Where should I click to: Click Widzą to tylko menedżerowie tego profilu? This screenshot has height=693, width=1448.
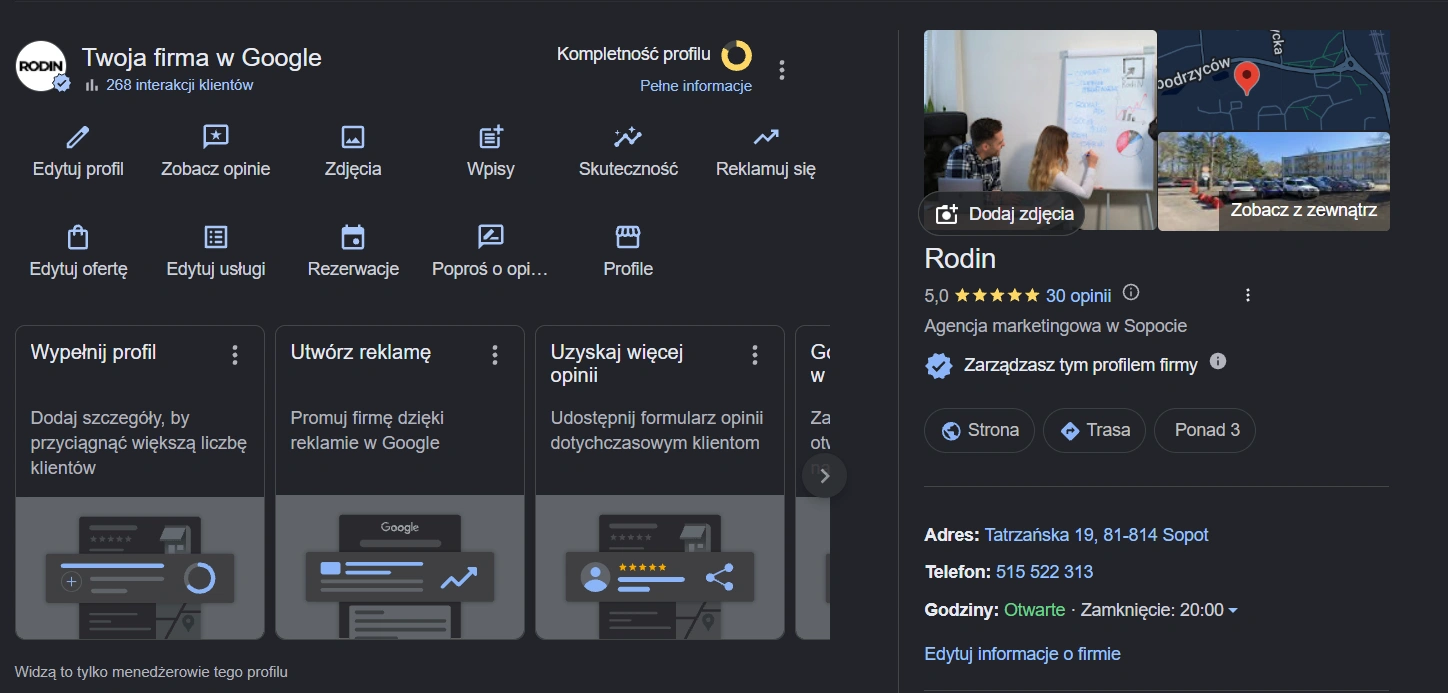151,672
